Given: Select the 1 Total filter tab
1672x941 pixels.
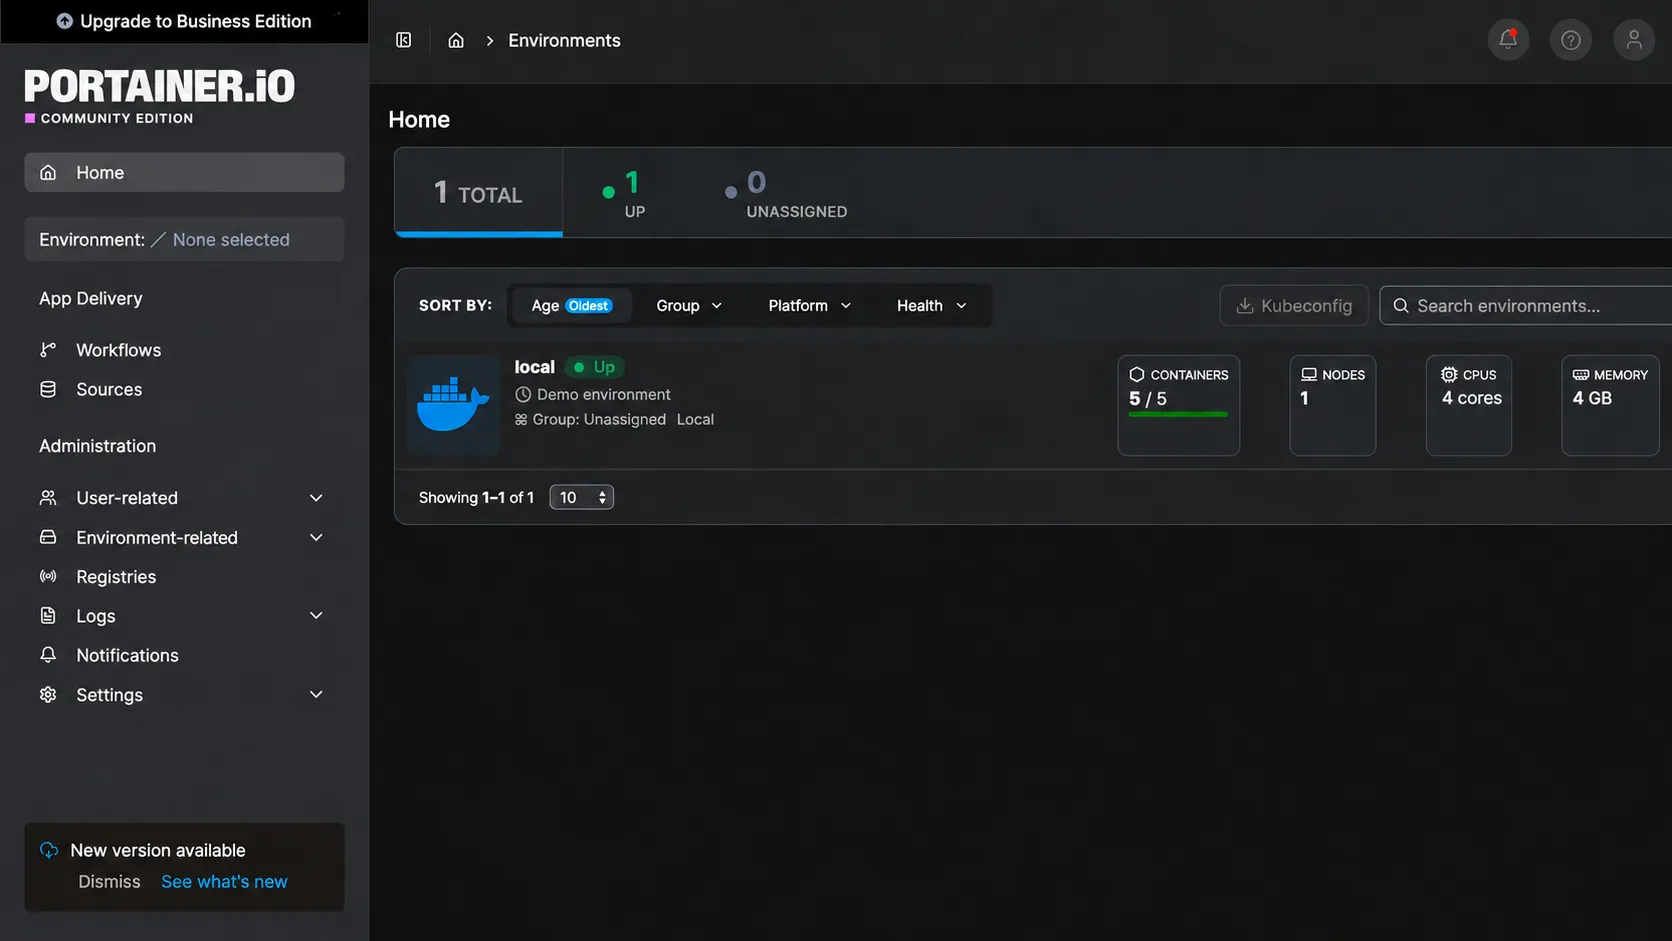Looking at the screenshot, I should 479,192.
